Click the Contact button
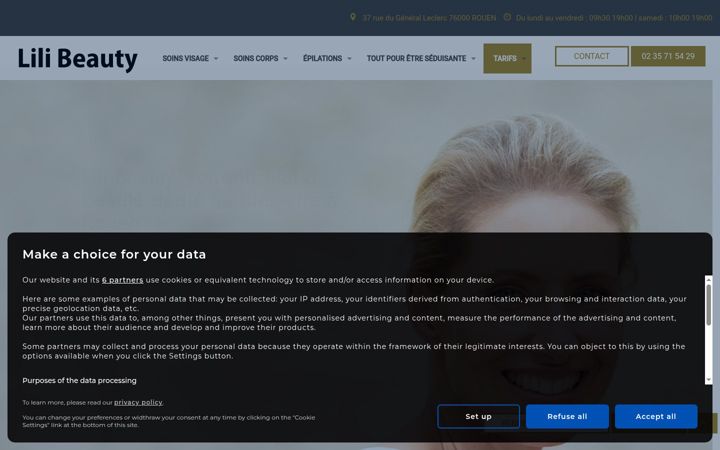 point(591,56)
